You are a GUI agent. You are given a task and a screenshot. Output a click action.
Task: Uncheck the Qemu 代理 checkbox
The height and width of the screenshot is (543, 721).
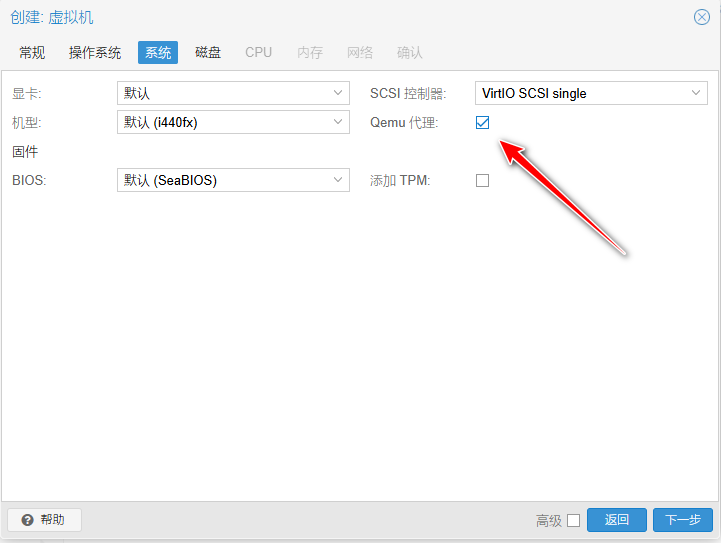click(x=482, y=122)
